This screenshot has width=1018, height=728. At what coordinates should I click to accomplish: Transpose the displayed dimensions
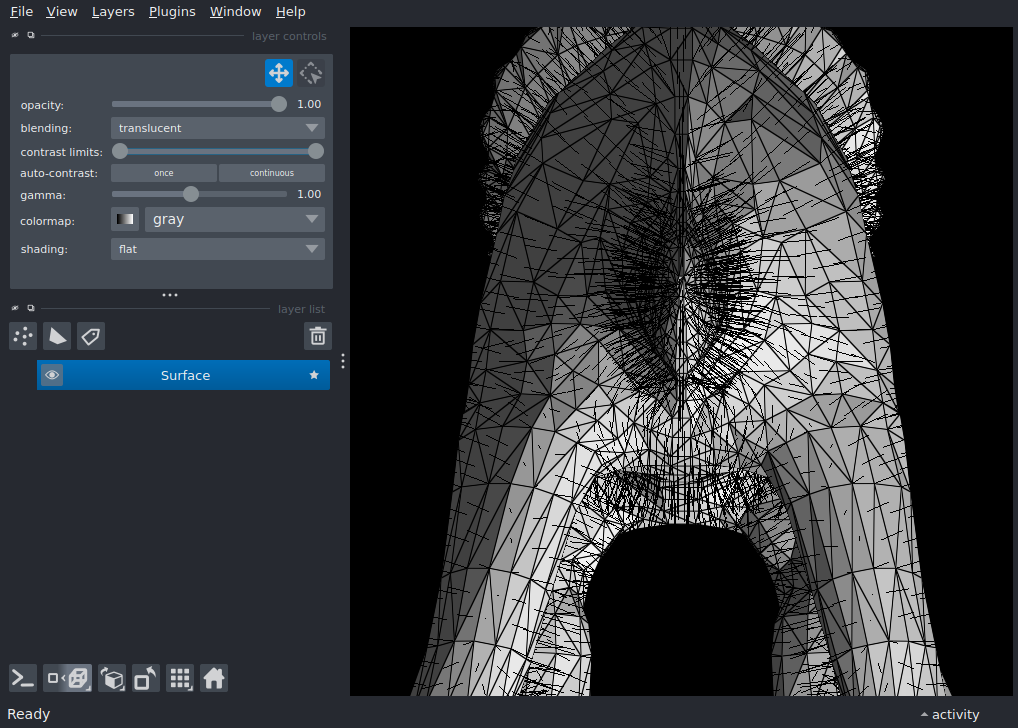145,678
